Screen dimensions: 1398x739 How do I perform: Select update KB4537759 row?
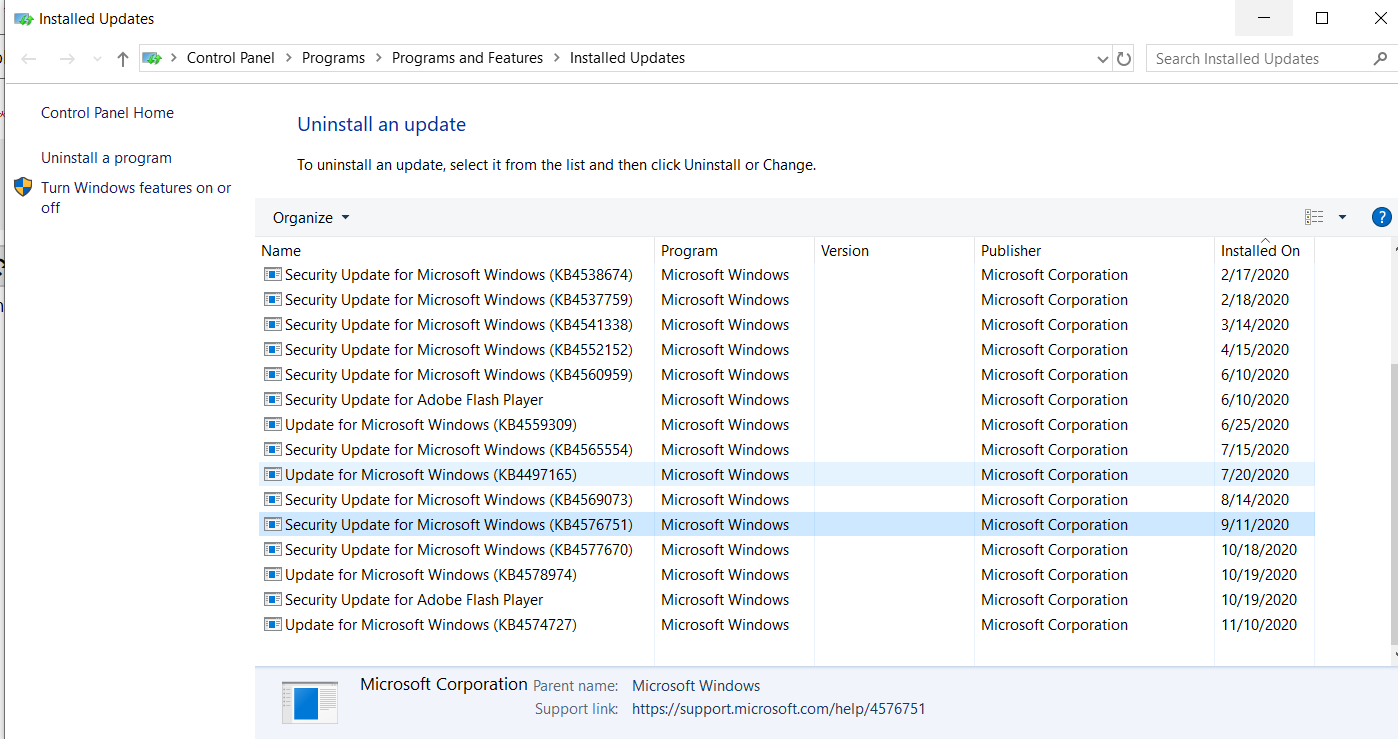tap(786, 300)
